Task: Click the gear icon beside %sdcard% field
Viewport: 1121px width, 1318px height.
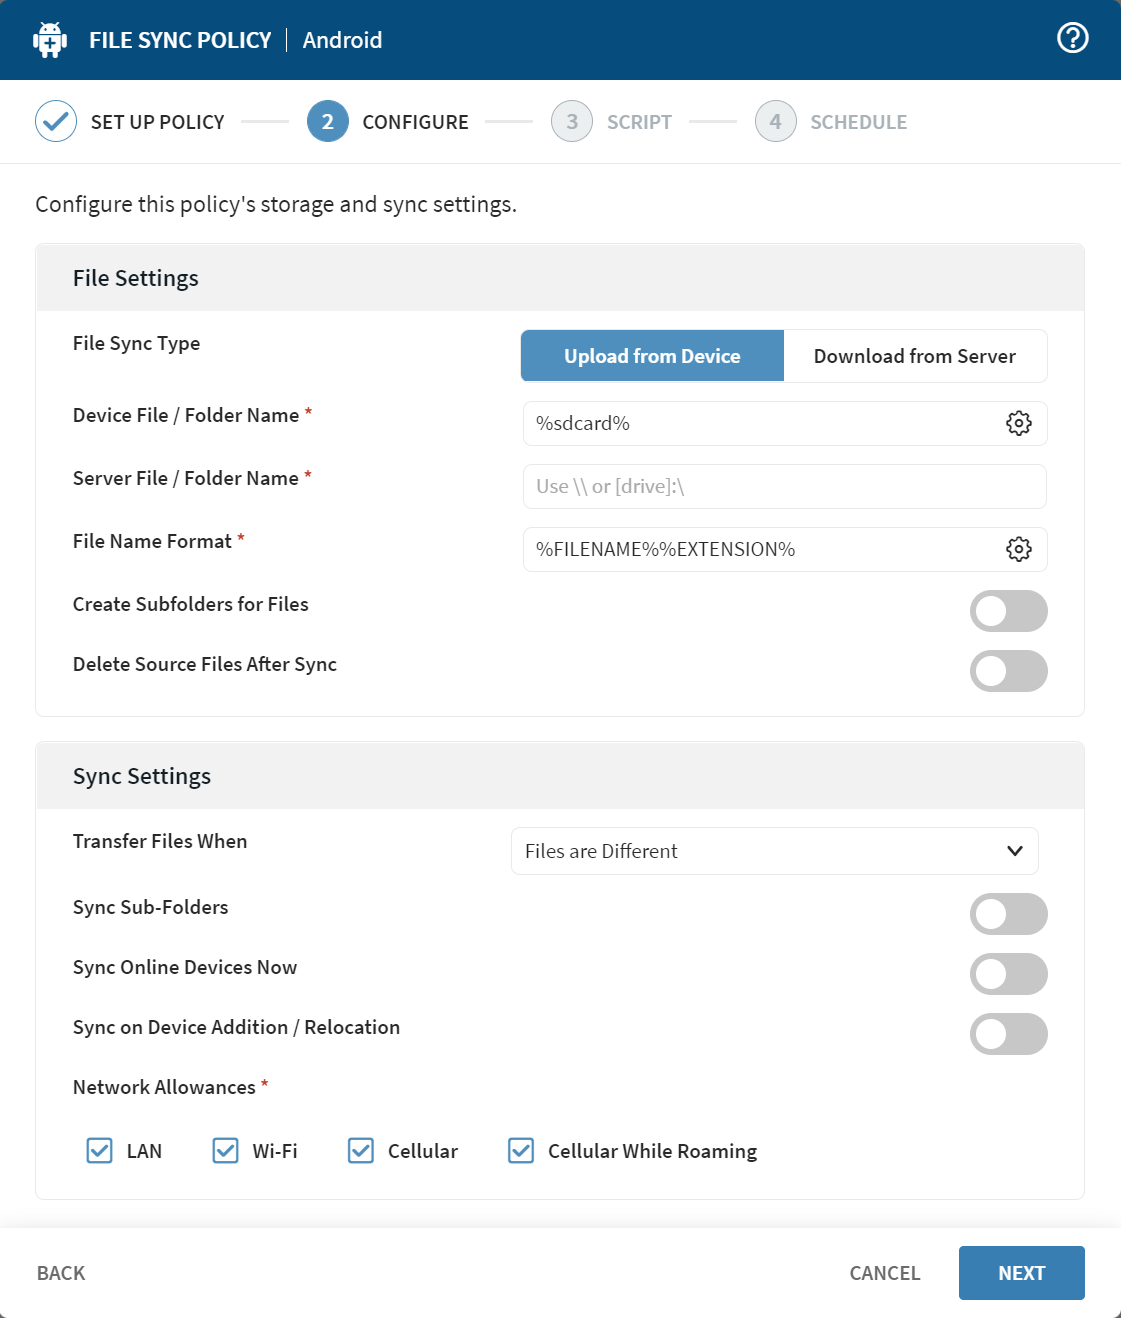Action: [1019, 423]
